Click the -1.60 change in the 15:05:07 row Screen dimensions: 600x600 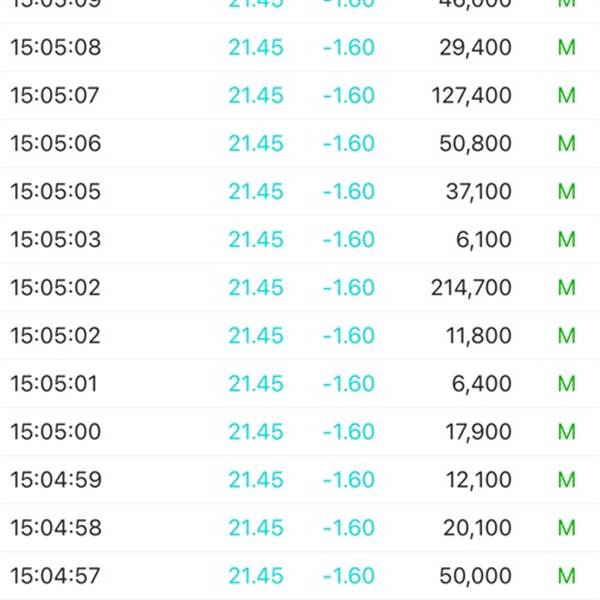coord(348,96)
